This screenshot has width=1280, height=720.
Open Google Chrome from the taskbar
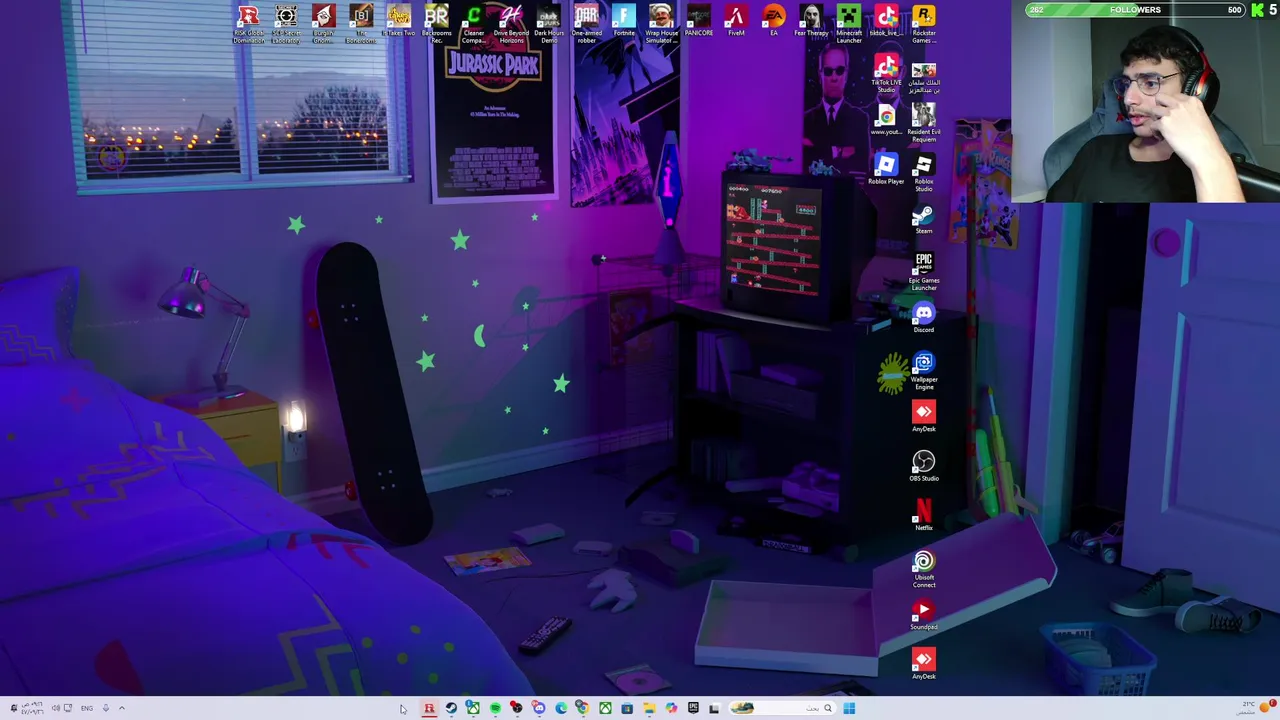583,708
